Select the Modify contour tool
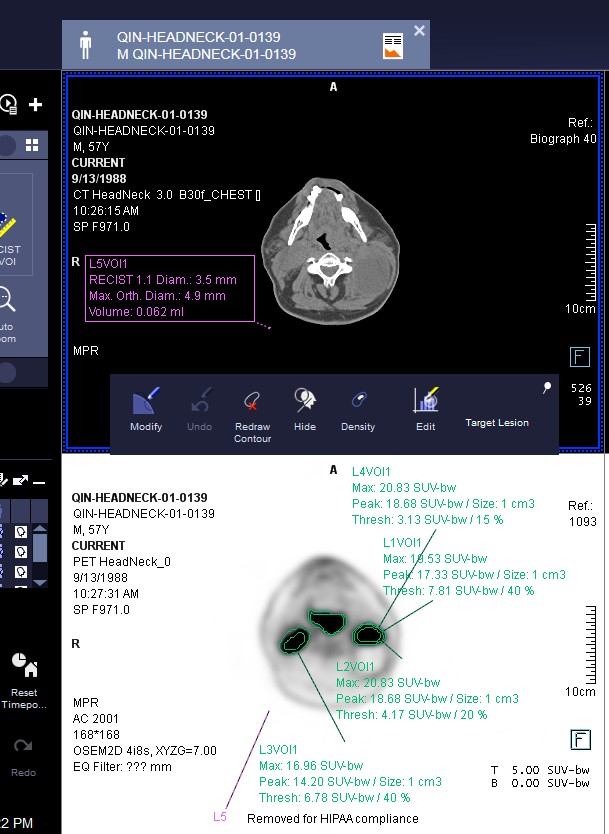Screen dimensions: 609x834 (146, 410)
